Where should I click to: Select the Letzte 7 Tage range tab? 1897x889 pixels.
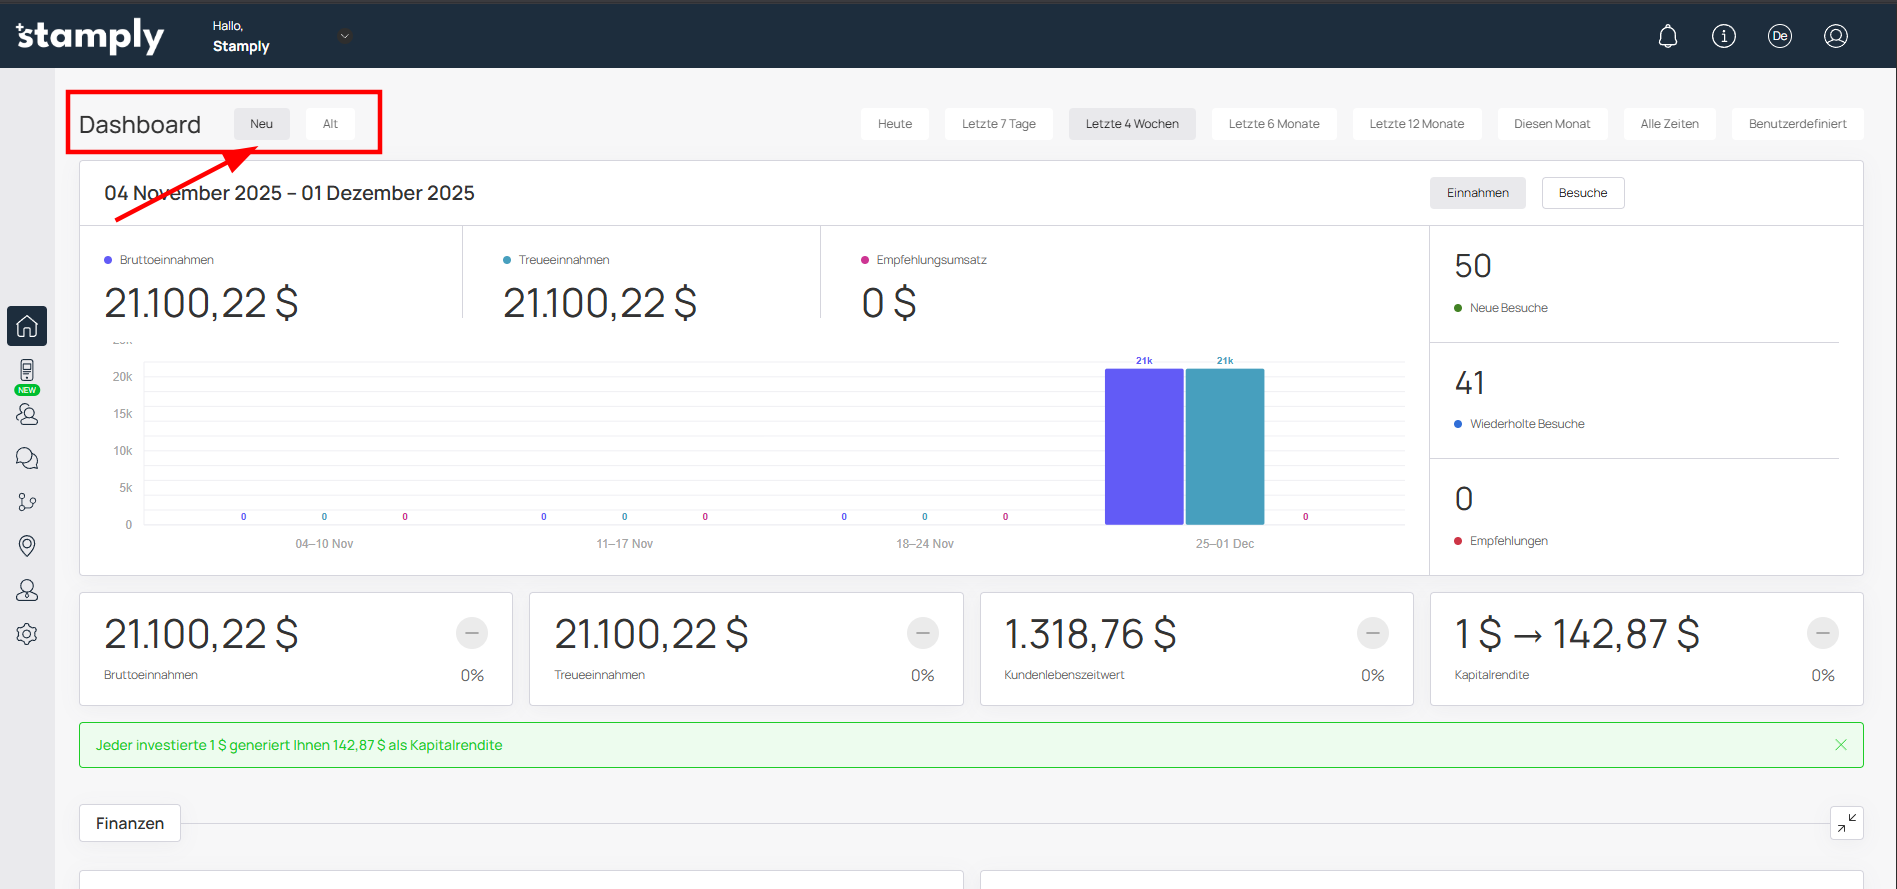pyautogui.click(x=998, y=124)
